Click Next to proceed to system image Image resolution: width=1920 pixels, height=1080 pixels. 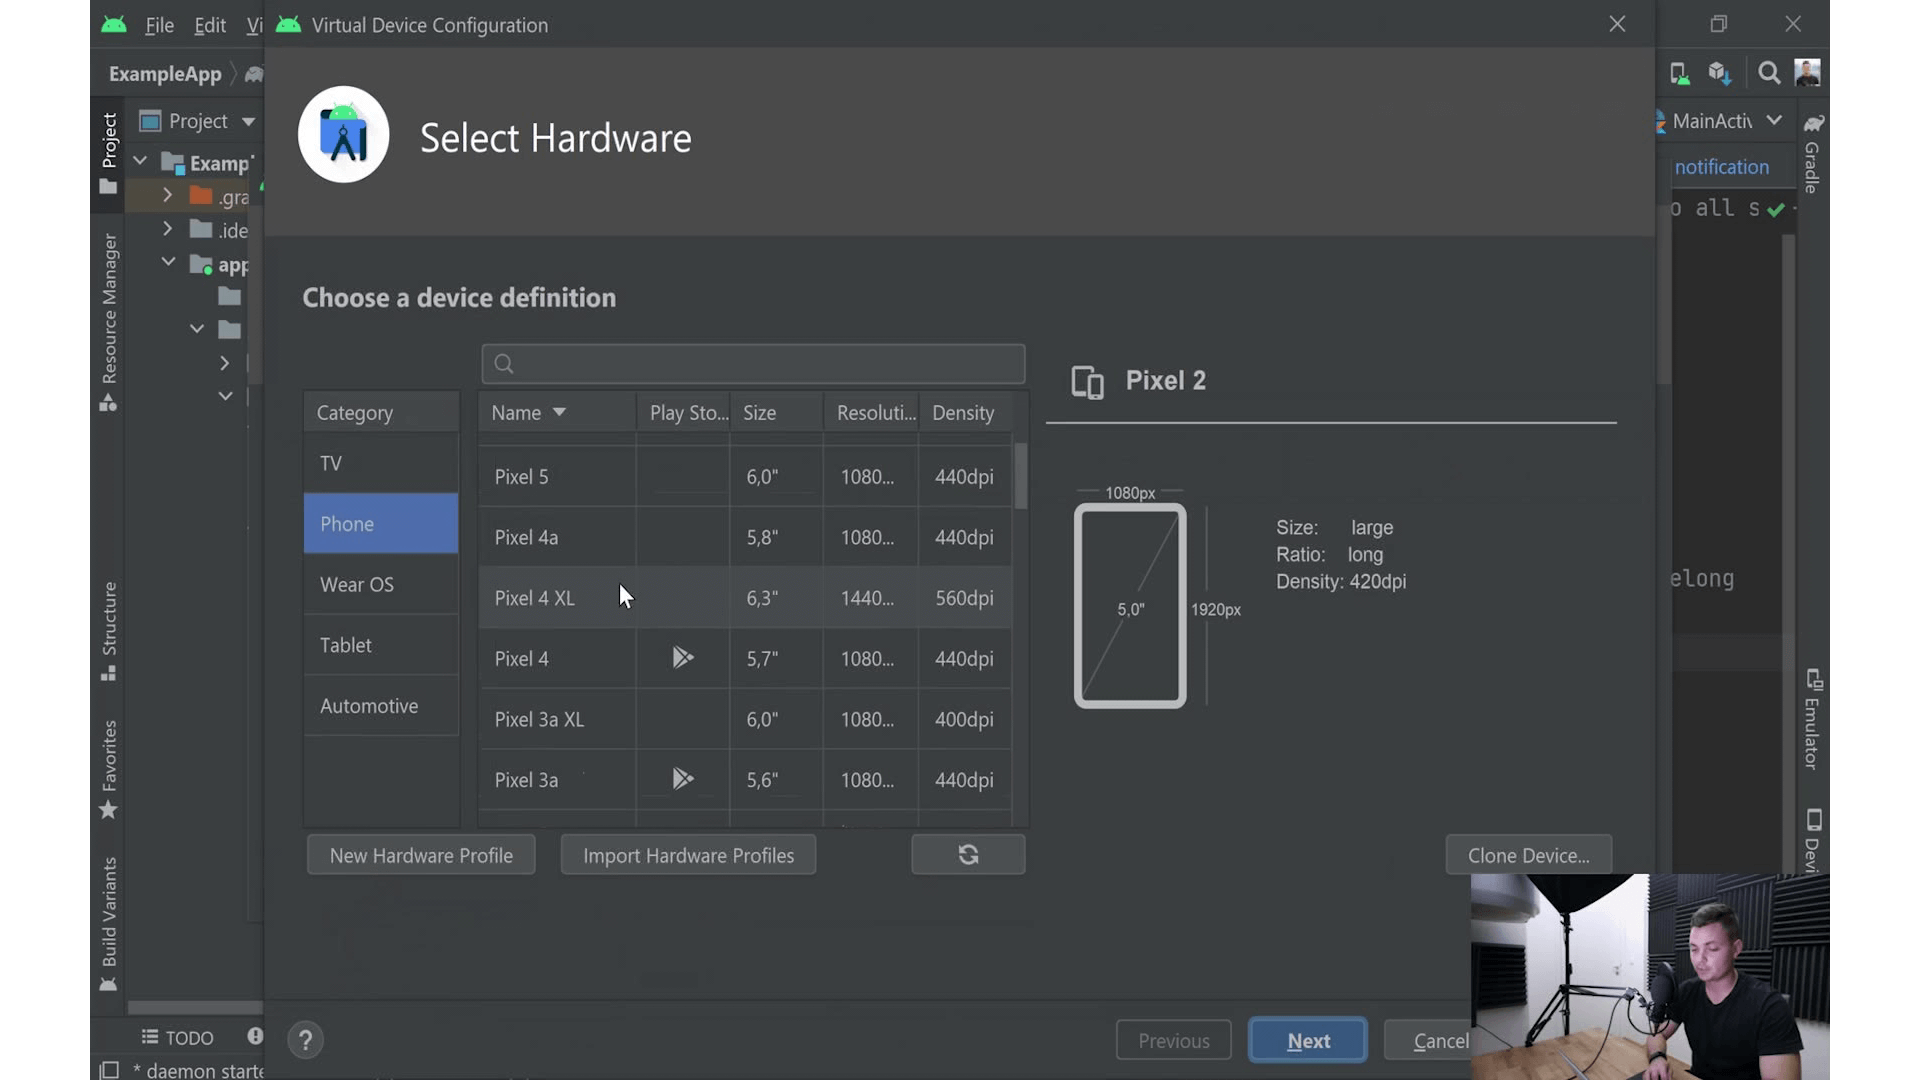pyautogui.click(x=1307, y=1040)
